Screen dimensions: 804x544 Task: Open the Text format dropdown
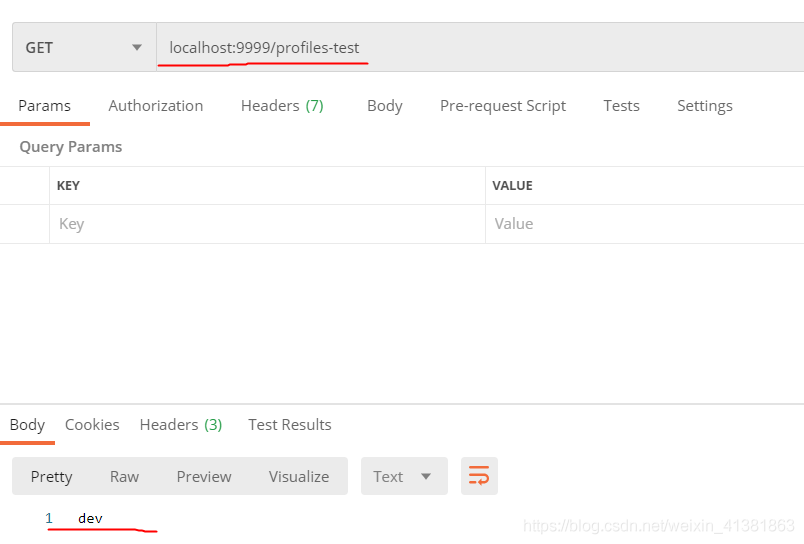click(x=404, y=476)
